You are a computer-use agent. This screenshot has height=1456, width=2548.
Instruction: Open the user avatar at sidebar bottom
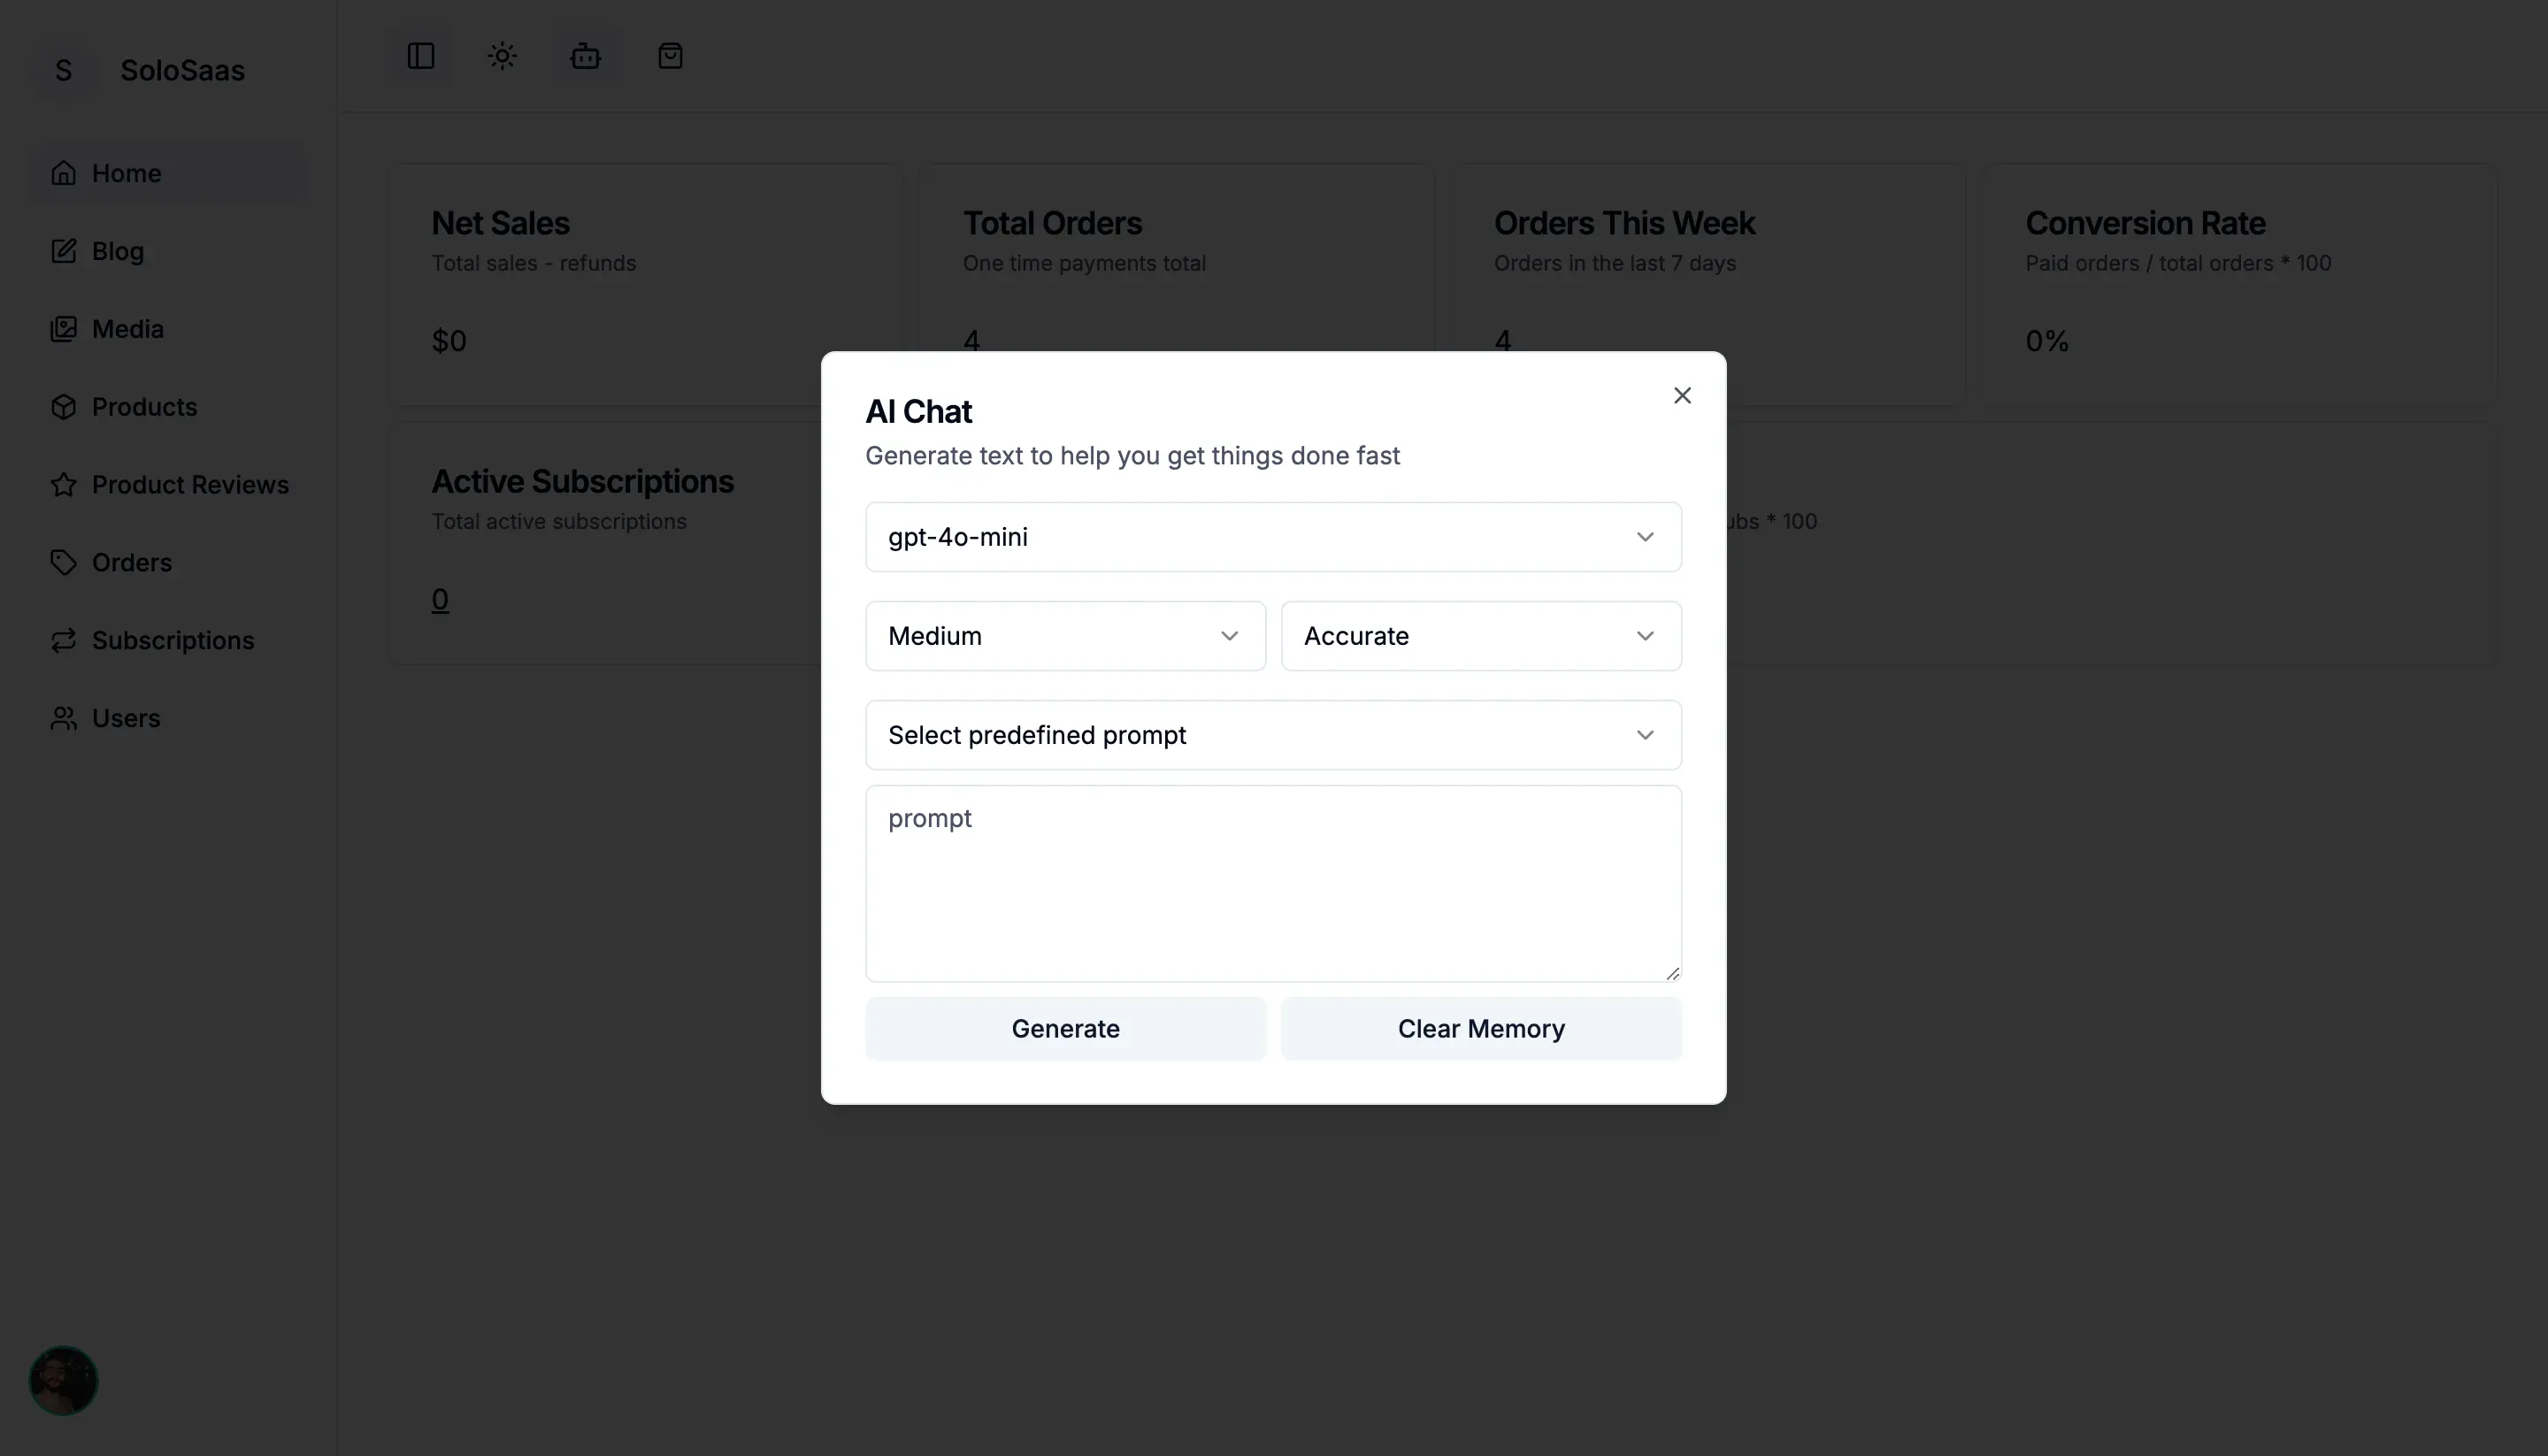[x=64, y=1381]
